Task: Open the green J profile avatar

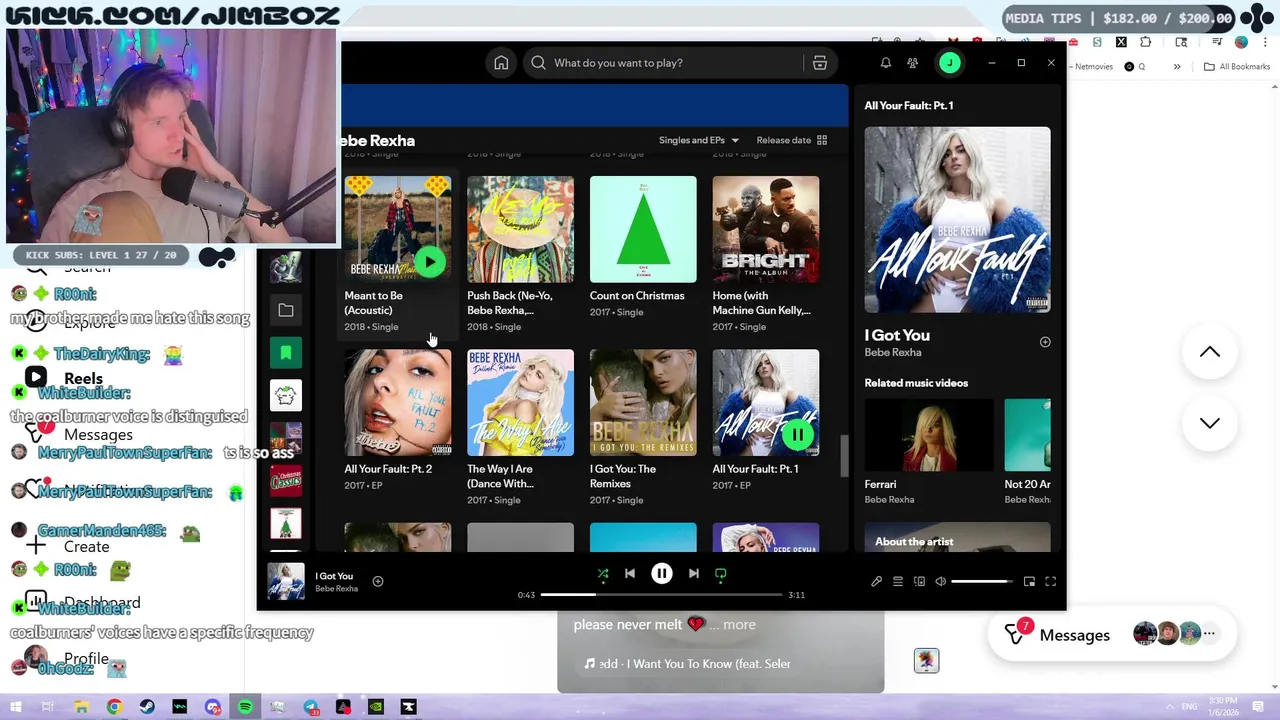Action: pyautogui.click(x=949, y=63)
